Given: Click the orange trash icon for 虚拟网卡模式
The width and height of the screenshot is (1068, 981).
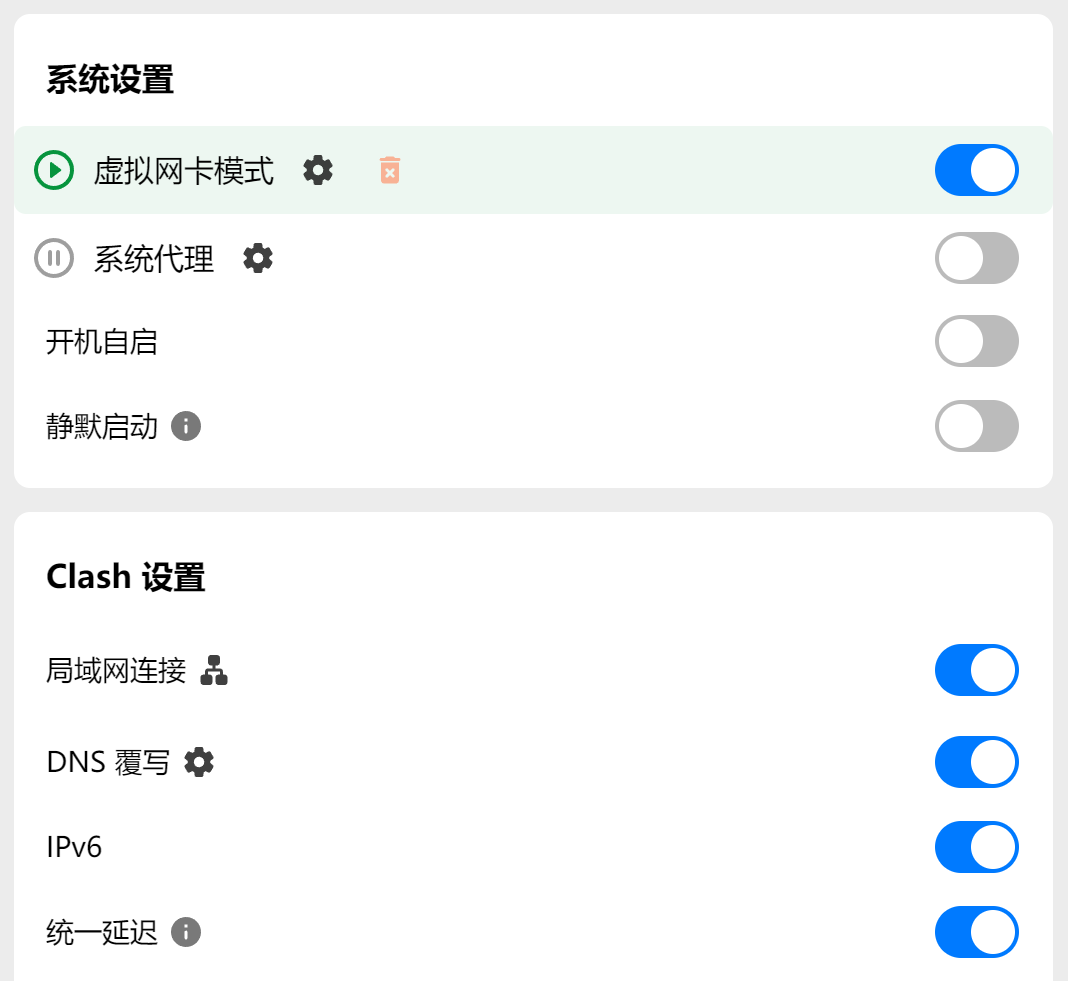Looking at the screenshot, I should tap(390, 170).
